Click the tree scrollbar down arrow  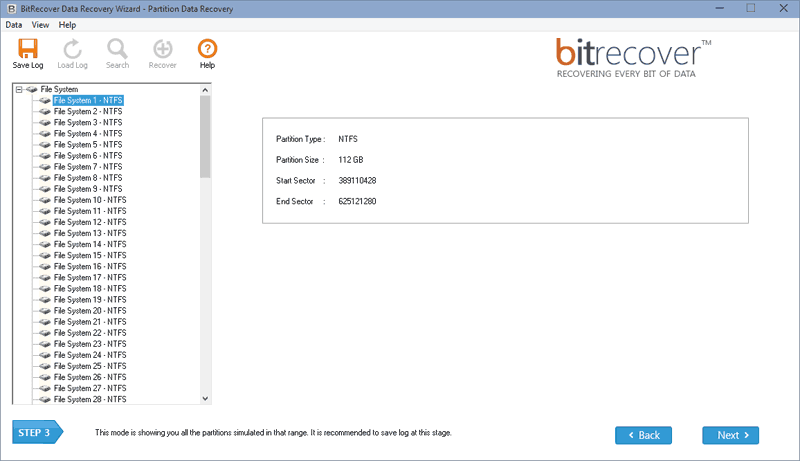(x=205, y=399)
